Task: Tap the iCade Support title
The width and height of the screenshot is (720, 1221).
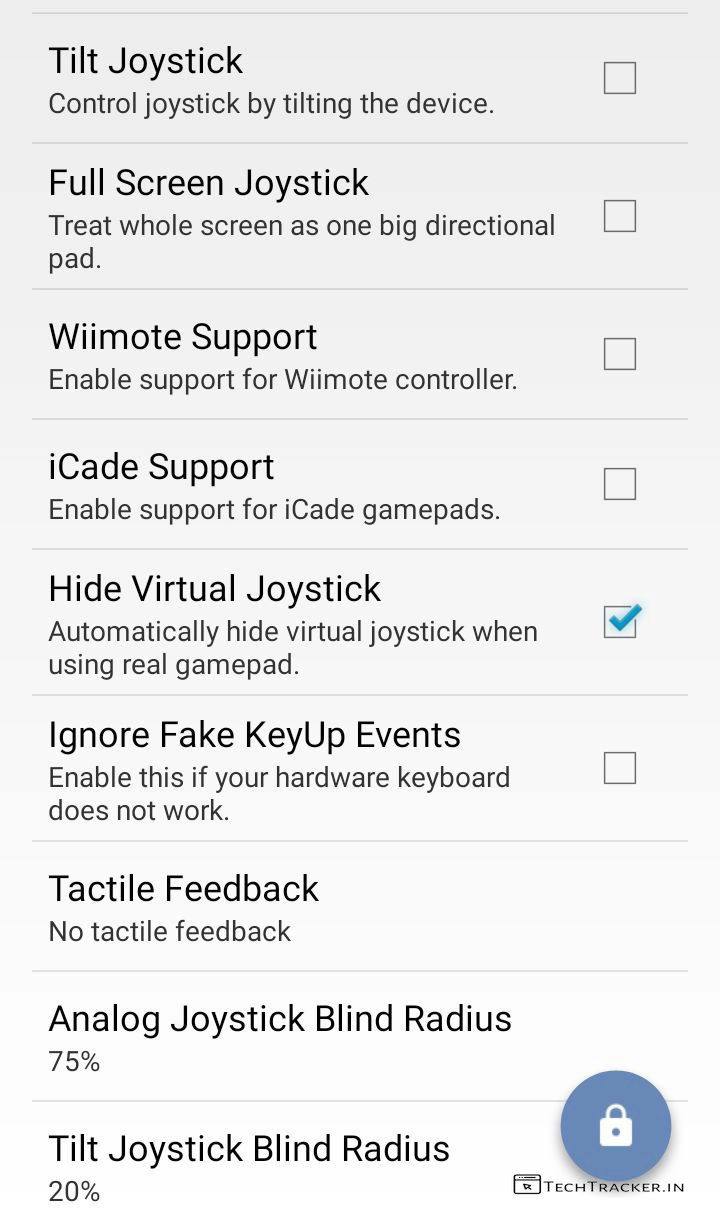Action: (x=161, y=467)
